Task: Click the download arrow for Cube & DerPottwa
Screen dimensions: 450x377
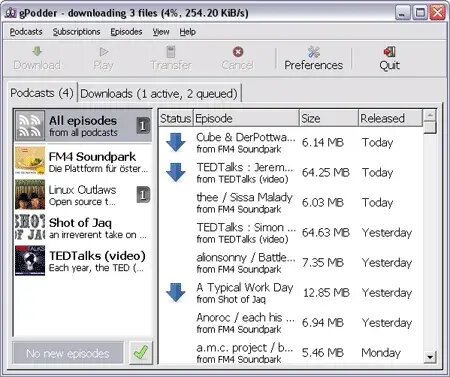Action: (176, 142)
